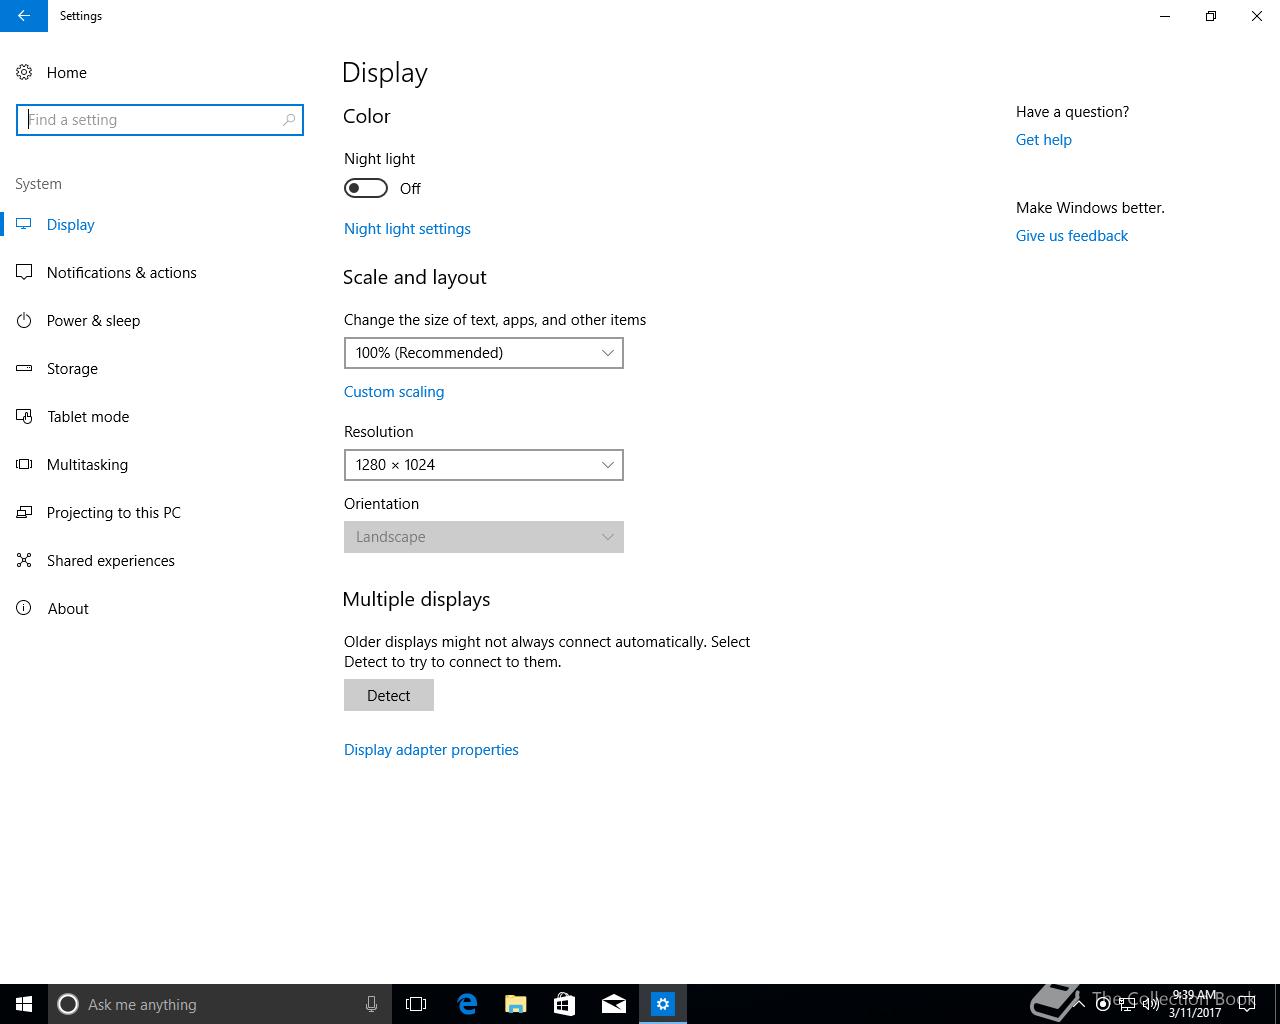The image size is (1280, 1024).
Task: Click the microphone icon in Cortana search
Action: click(371, 1004)
